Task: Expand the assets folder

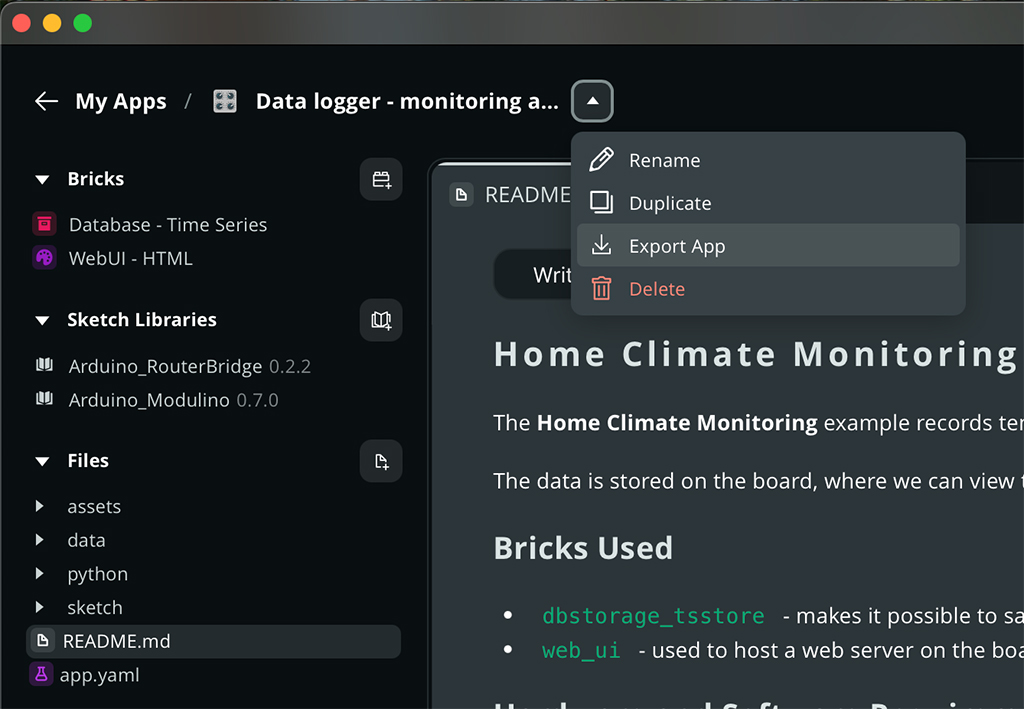Action: point(40,507)
